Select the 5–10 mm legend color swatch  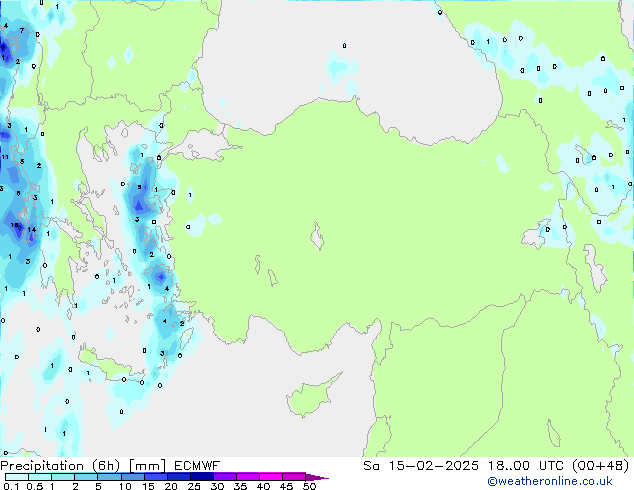pyautogui.click(x=110, y=477)
